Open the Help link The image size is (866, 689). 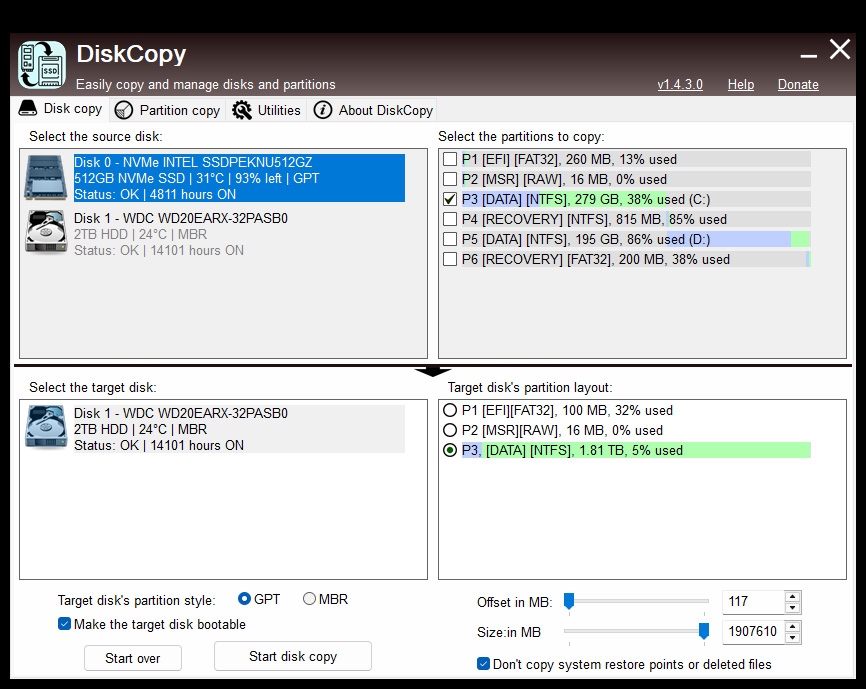741,84
